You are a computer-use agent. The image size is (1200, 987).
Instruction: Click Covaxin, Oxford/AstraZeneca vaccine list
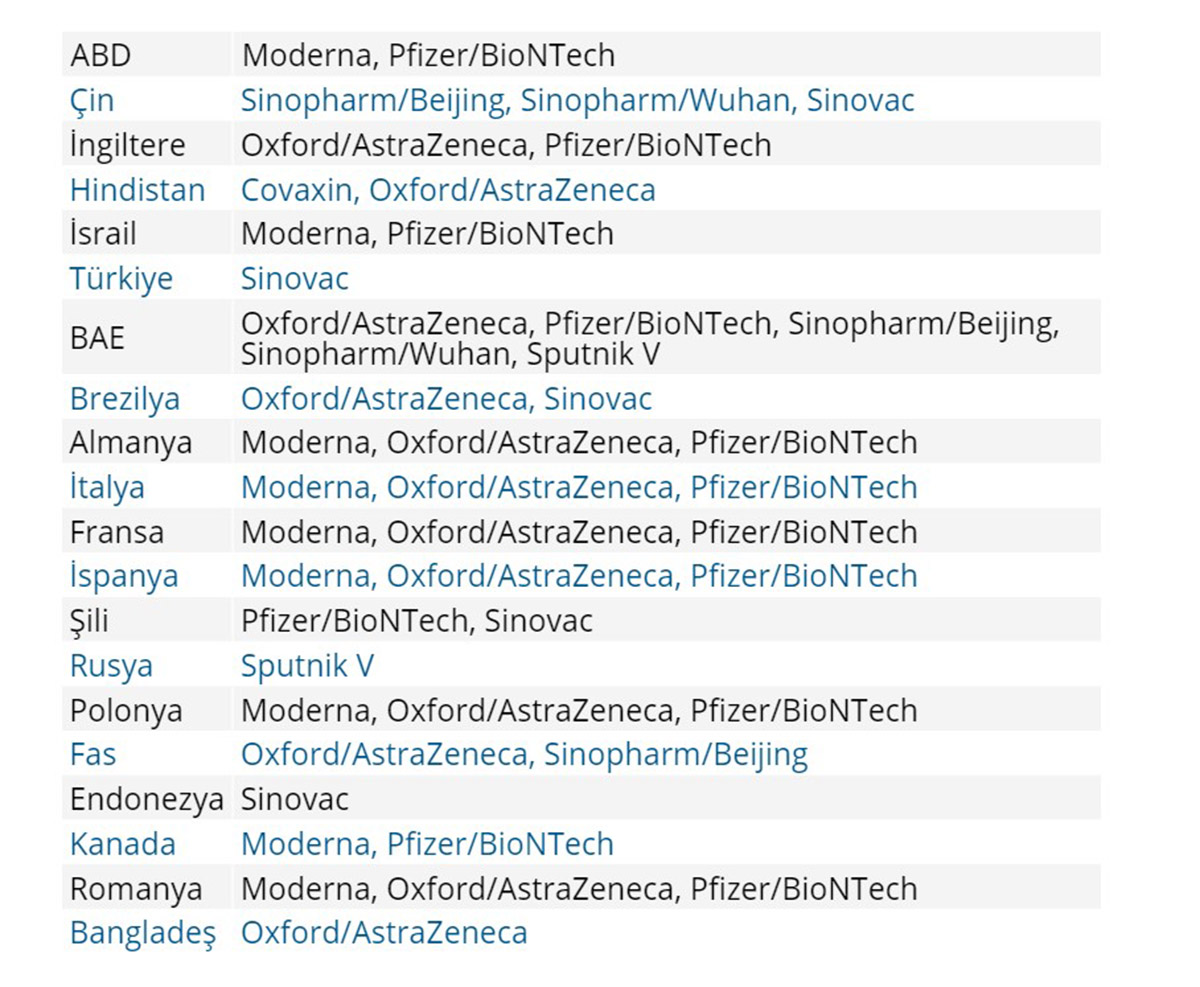pyautogui.click(x=448, y=189)
